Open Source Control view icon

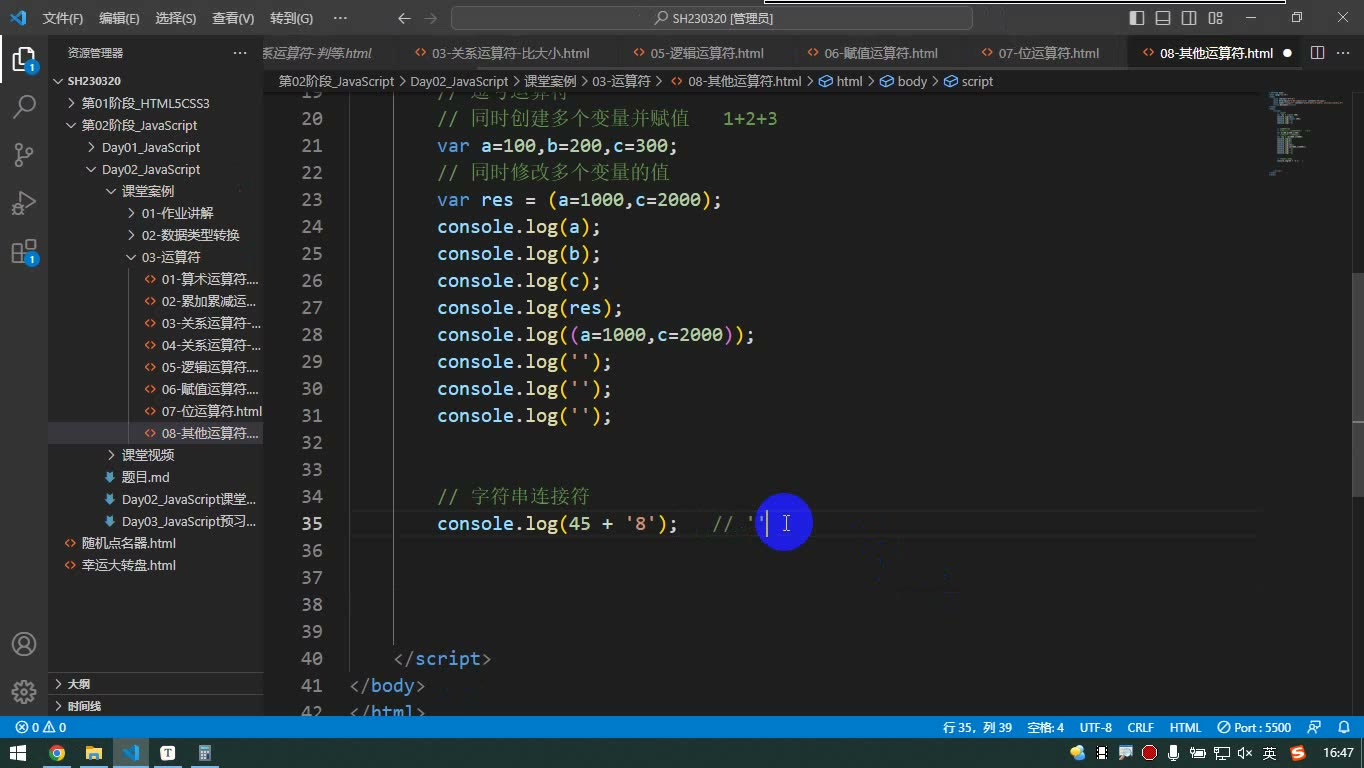[x=24, y=154]
